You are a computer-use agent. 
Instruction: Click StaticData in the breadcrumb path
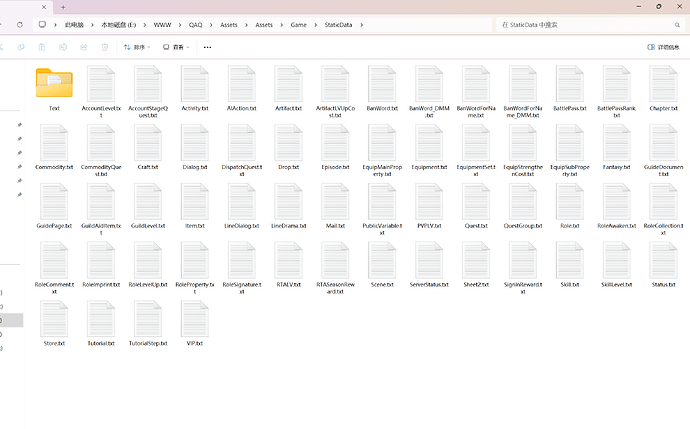click(338, 25)
